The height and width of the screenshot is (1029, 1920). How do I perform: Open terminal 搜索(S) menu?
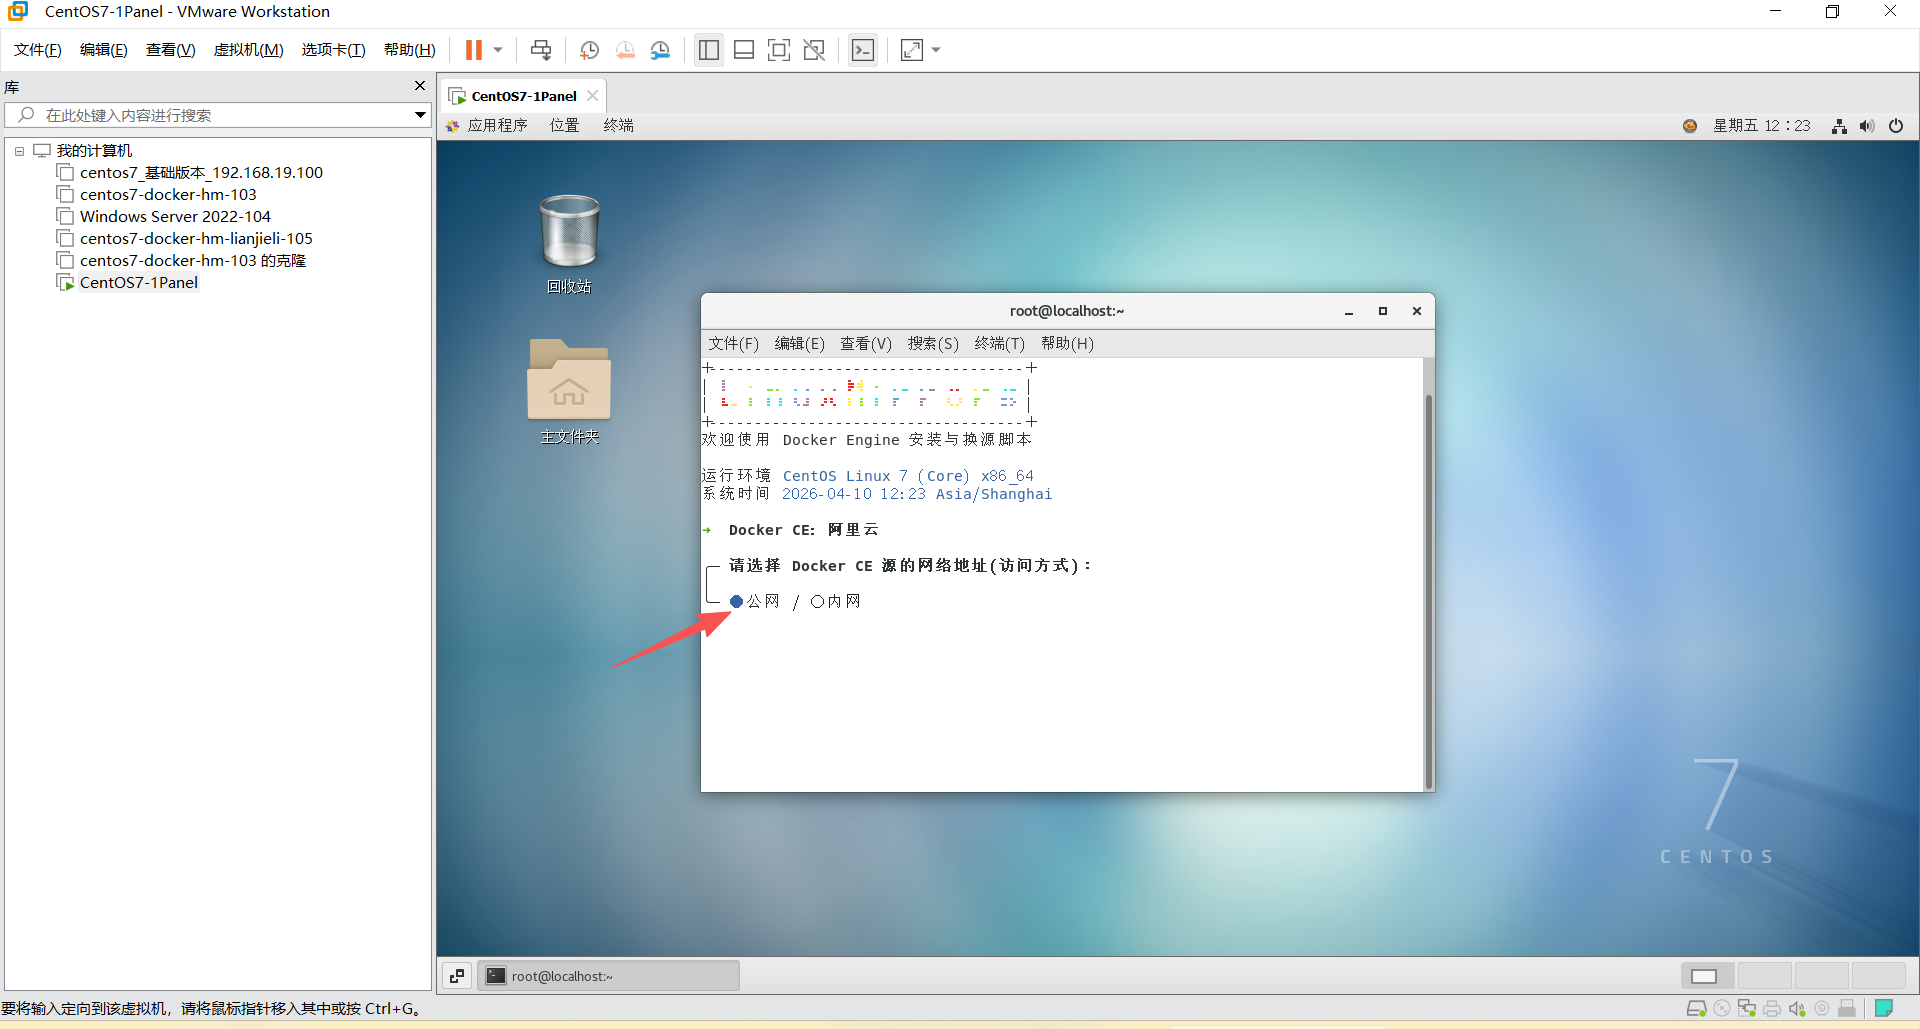click(x=933, y=343)
